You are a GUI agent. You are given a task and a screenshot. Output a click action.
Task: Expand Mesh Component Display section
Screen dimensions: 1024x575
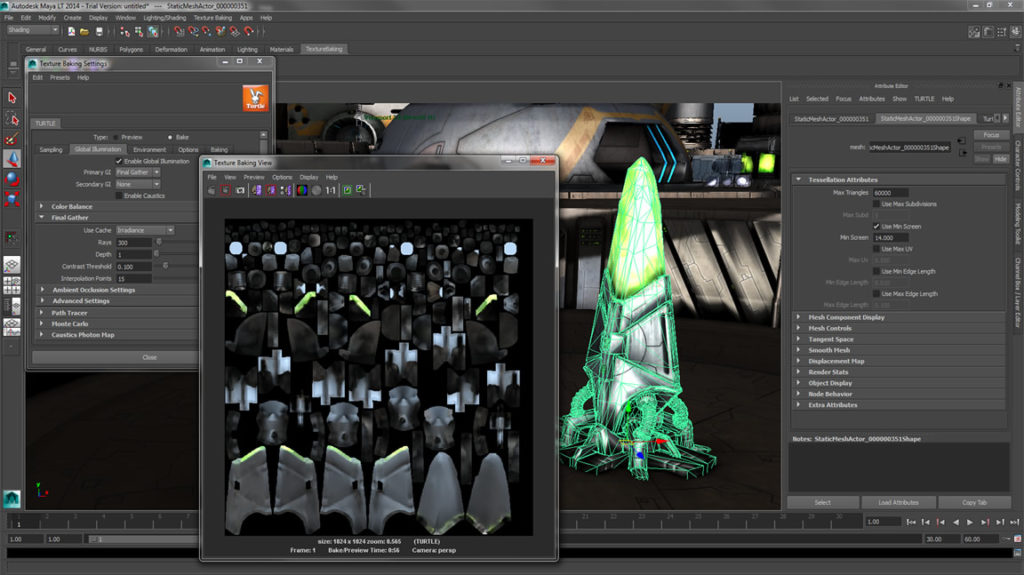(798, 317)
